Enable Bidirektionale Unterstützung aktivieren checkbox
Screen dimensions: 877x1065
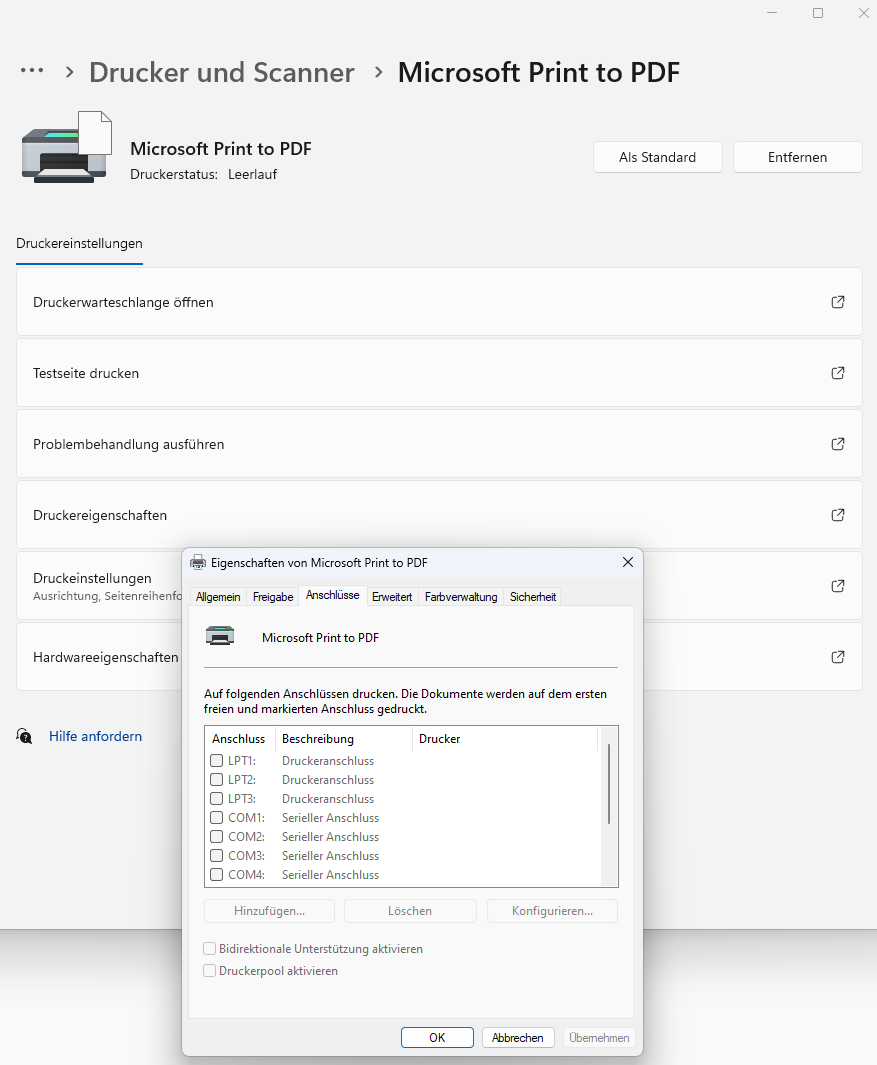pos(210,949)
